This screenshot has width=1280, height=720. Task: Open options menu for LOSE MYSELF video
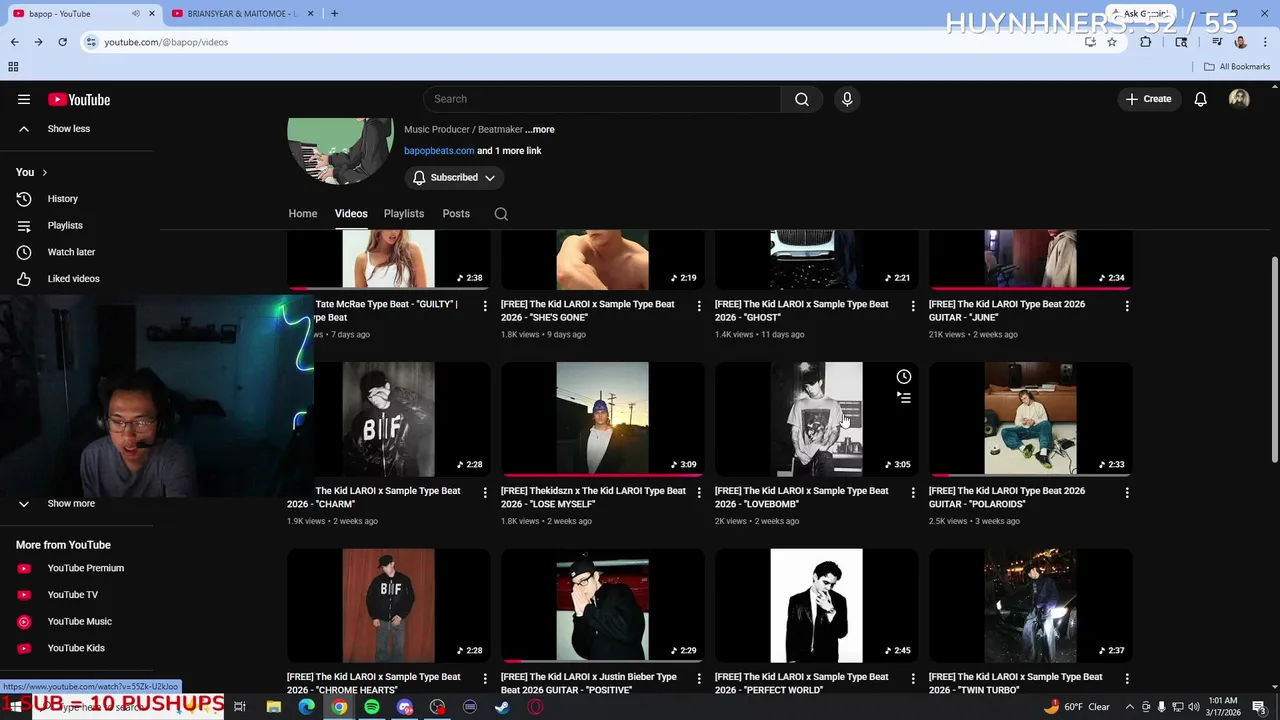tap(699, 493)
